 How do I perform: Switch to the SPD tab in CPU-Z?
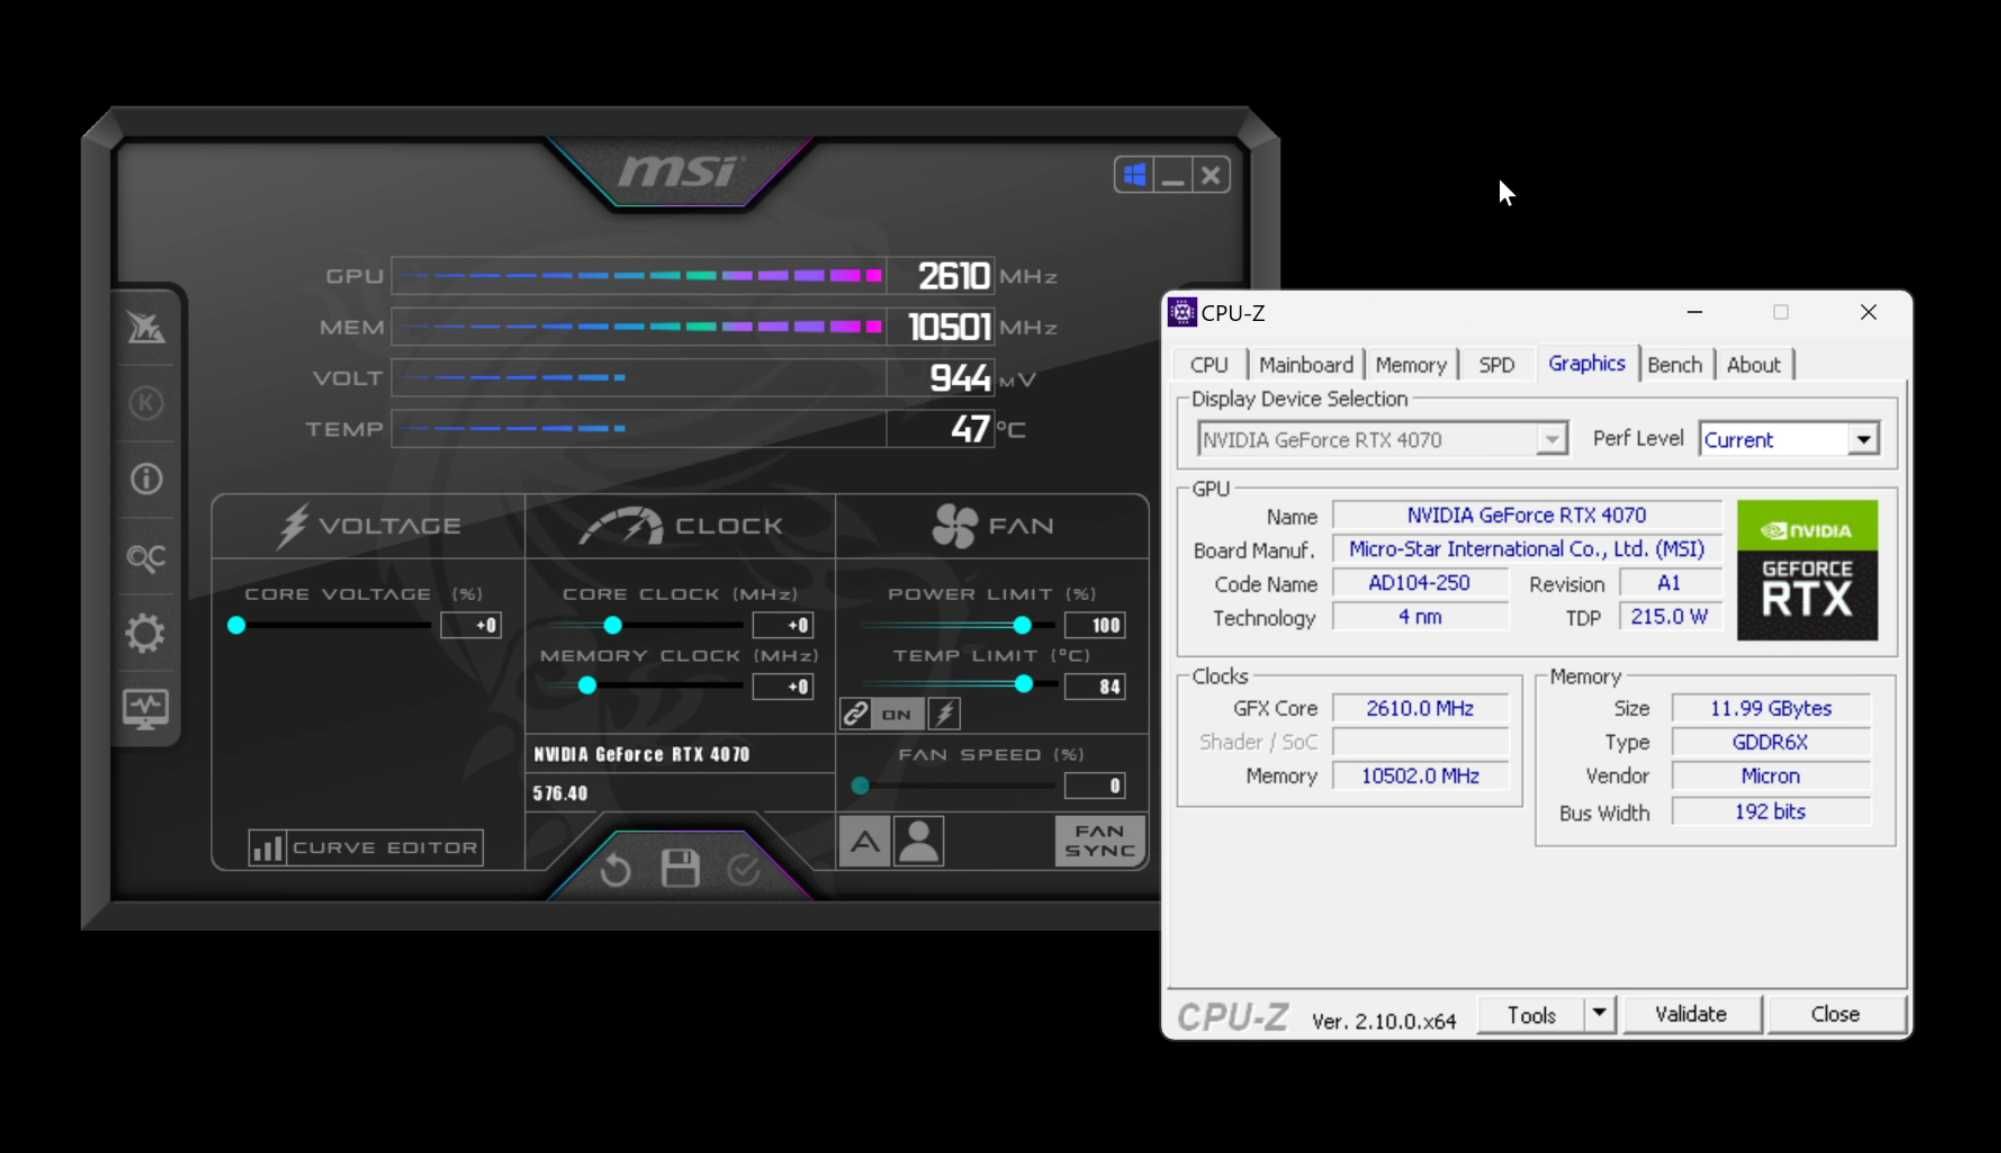1497,365
